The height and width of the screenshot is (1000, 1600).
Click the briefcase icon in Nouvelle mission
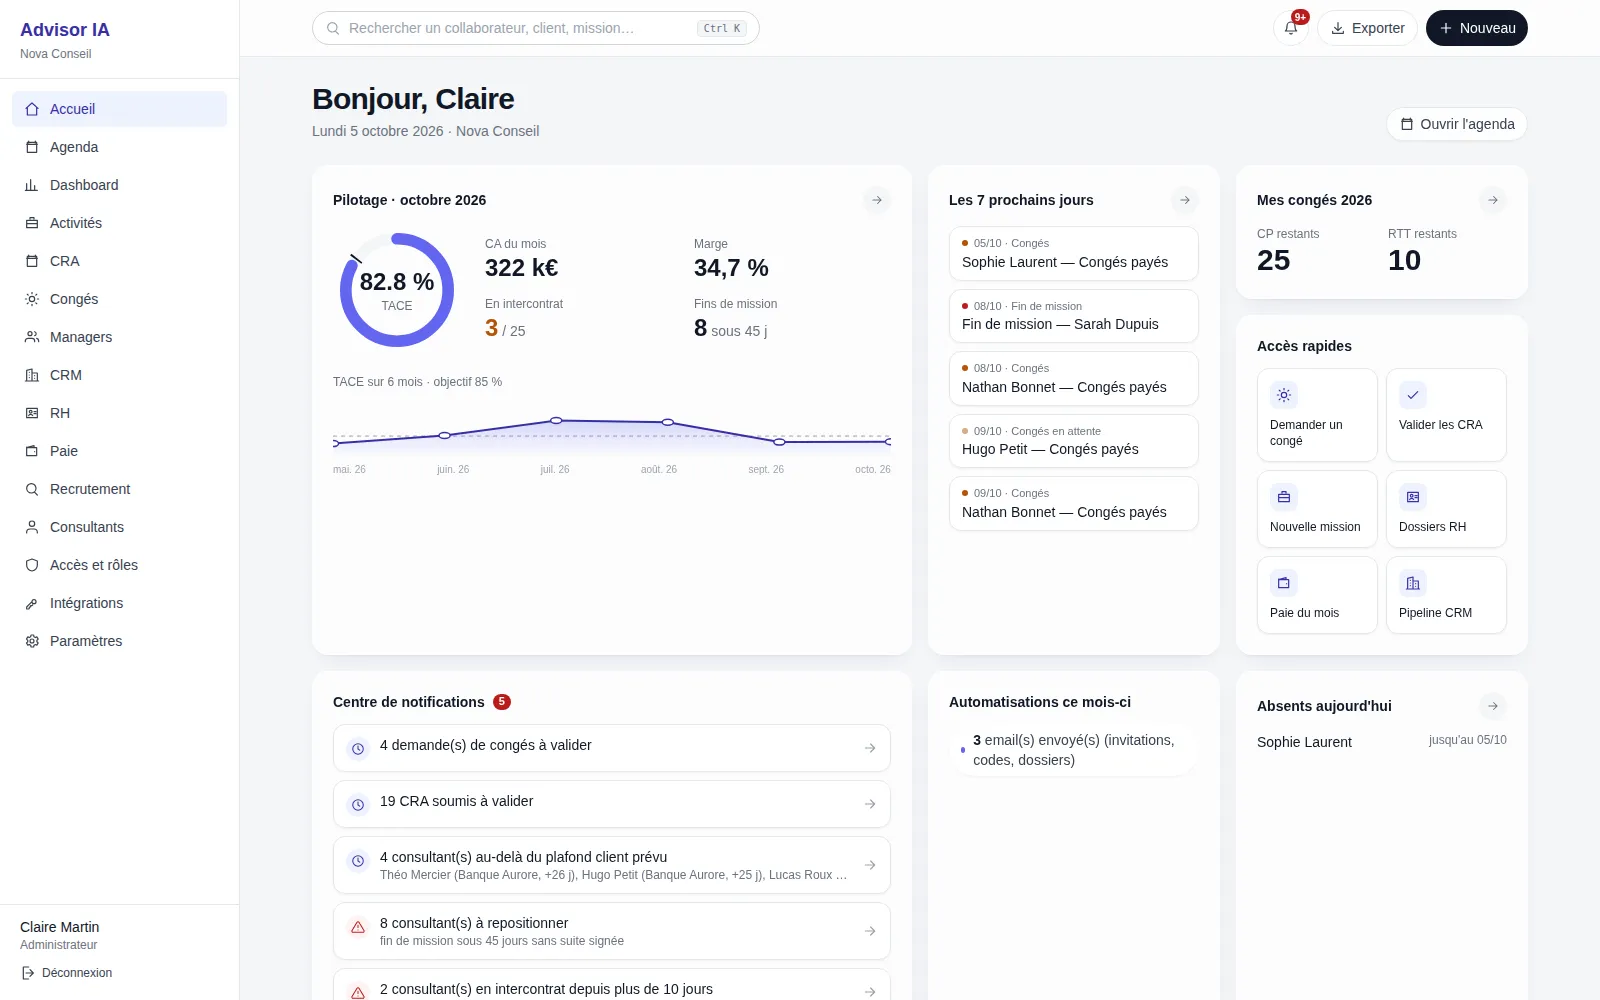[x=1284, y=497]
